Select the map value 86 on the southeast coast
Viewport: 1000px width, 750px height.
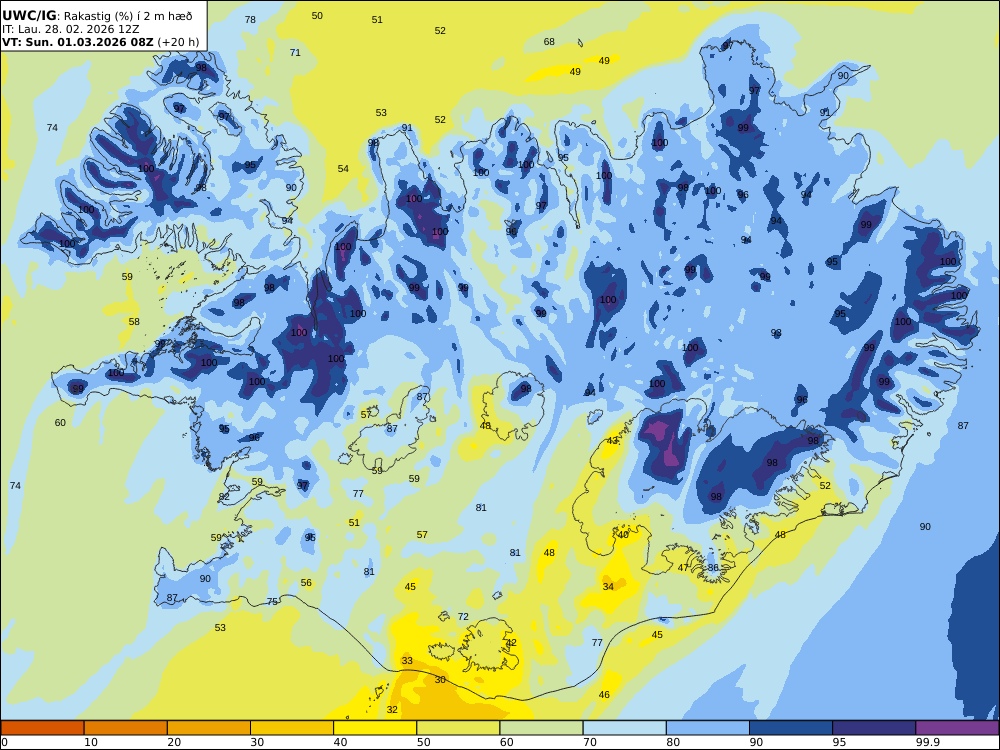pyautogui.click(x=713, y=568)
